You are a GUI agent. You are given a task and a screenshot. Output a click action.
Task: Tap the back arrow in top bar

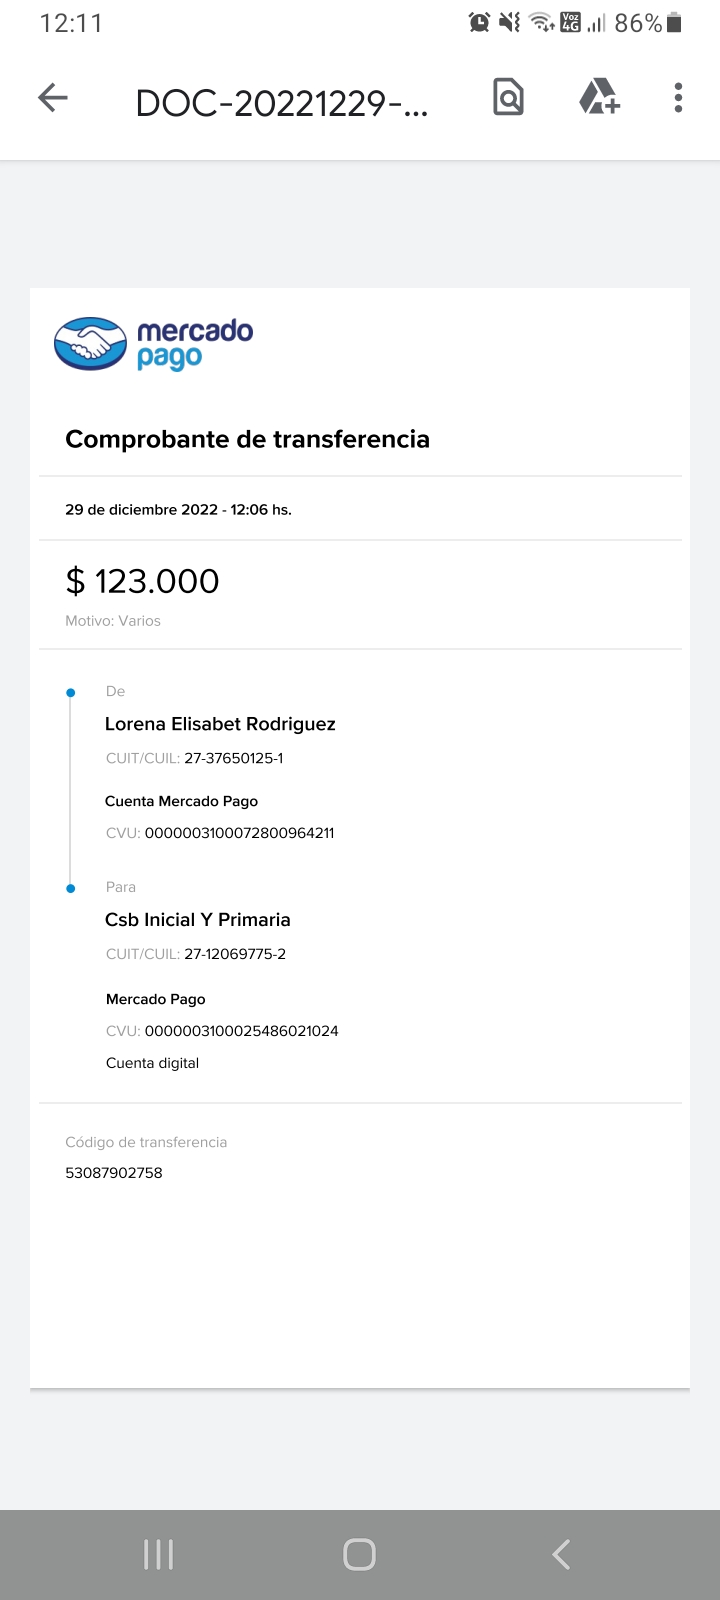point(52,97)
